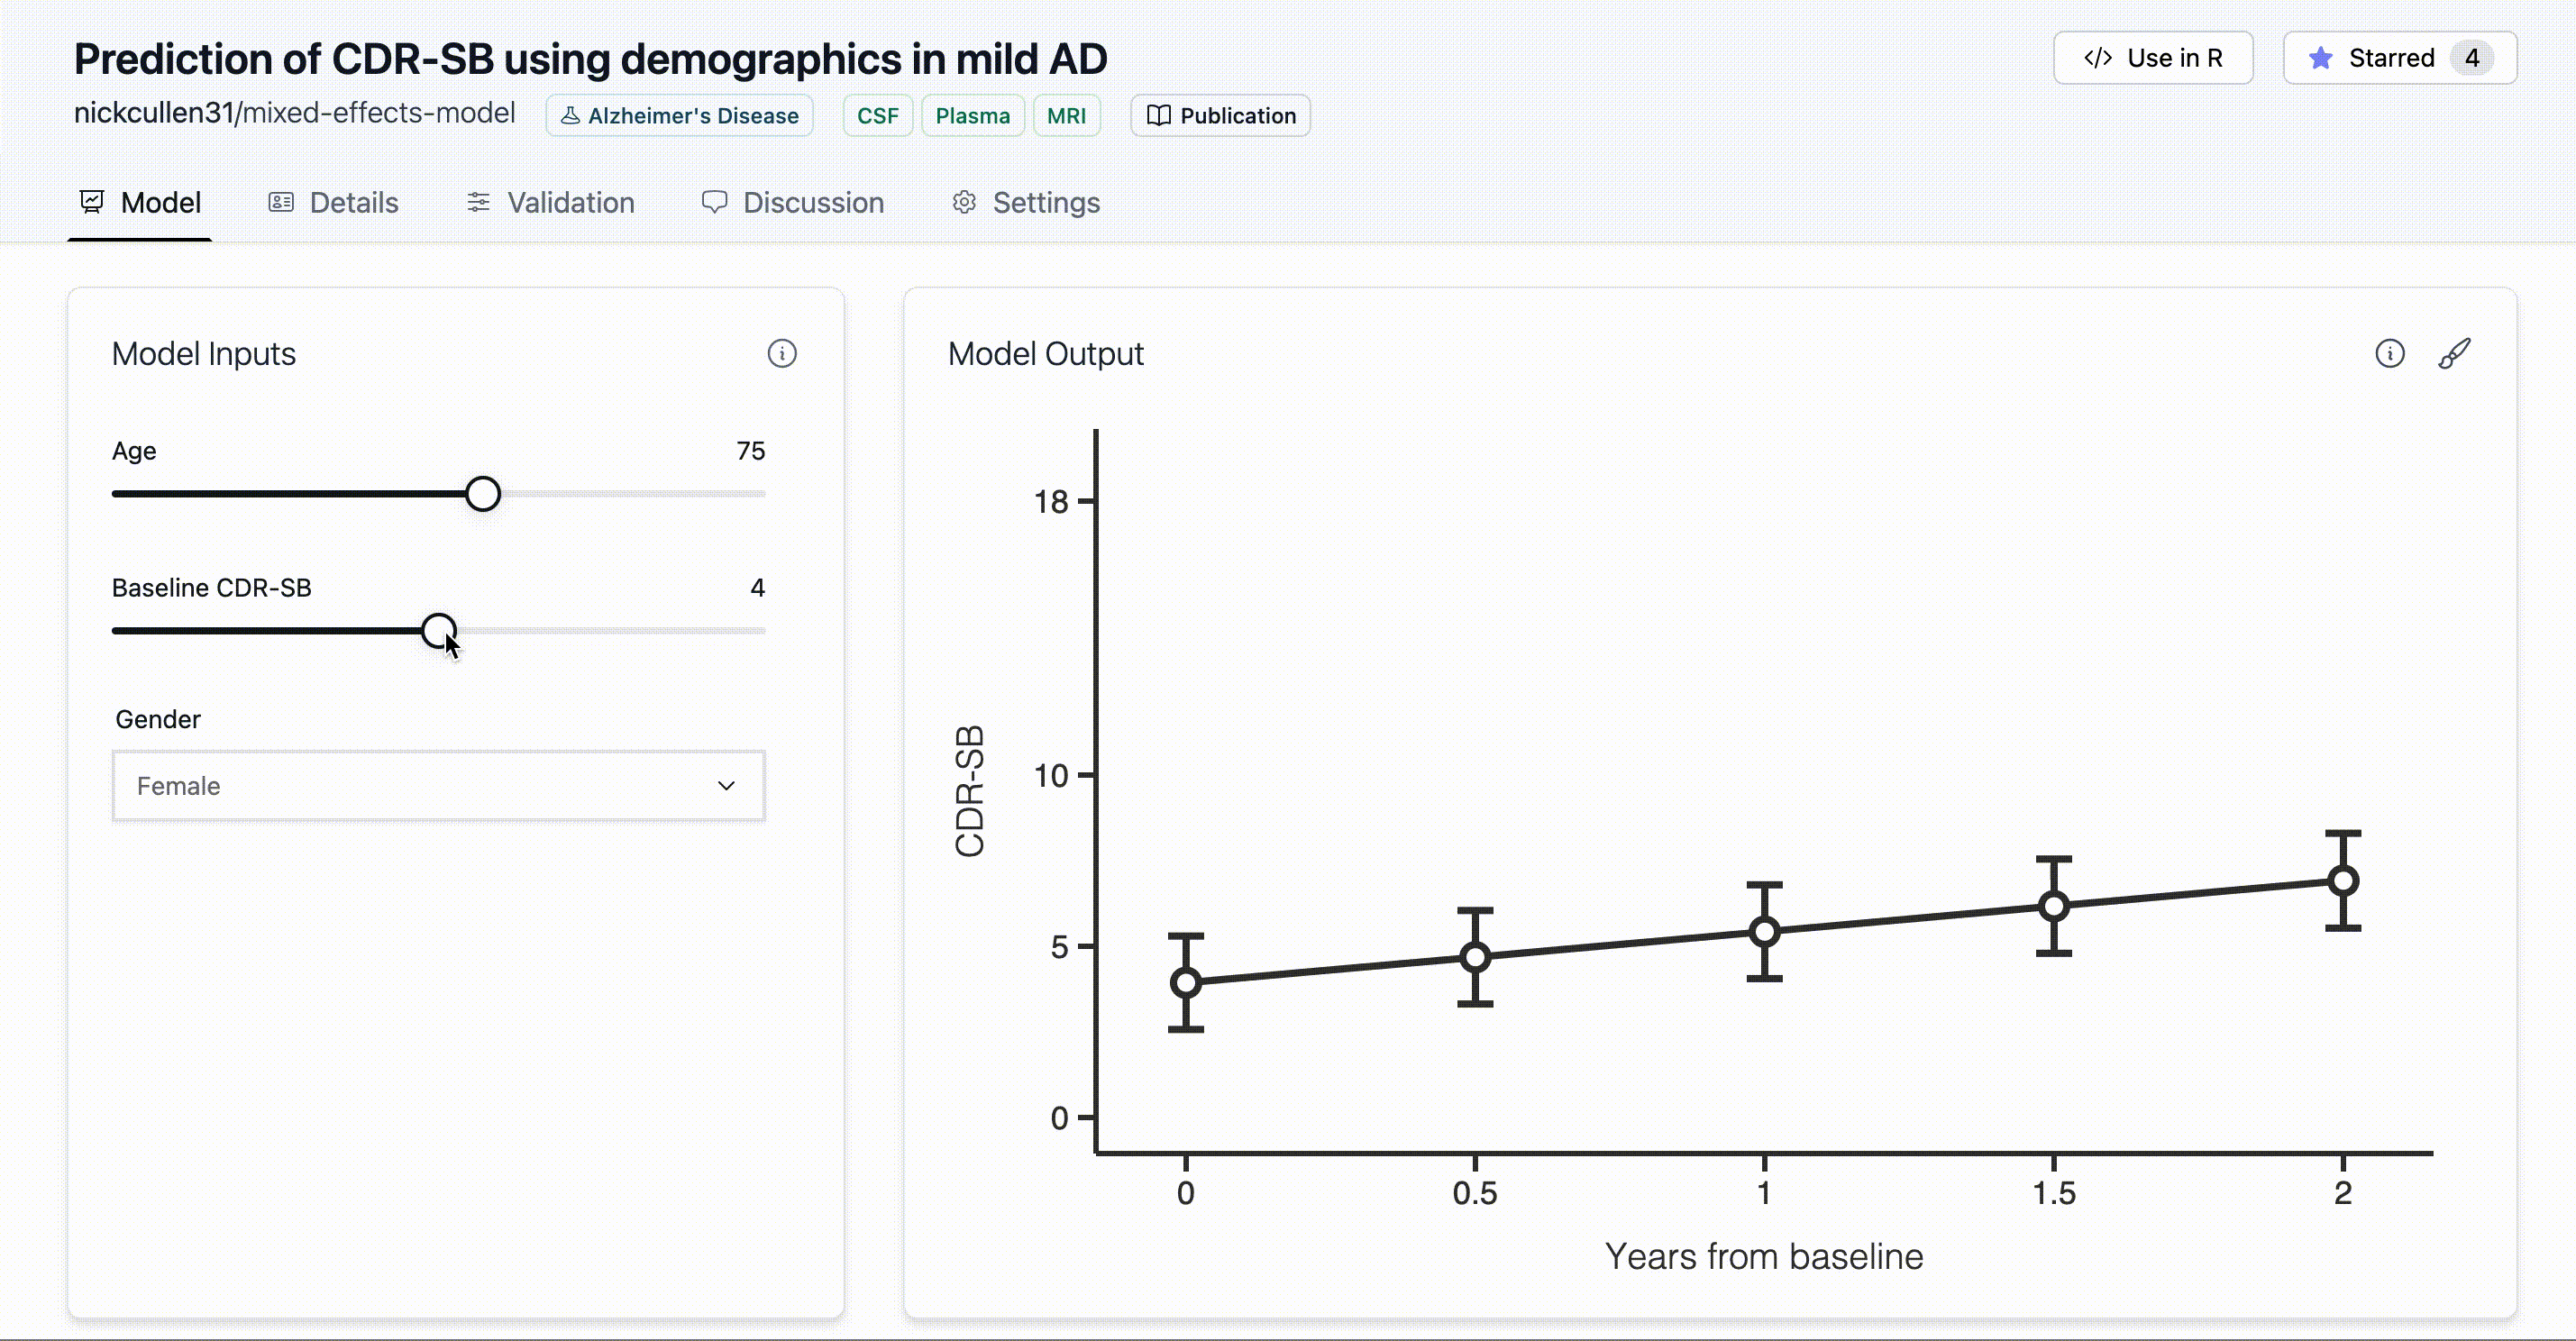The height and width of the screenshot is (1341, 2576).
Task: Click the flask icon on Alzheimer's Disease tag
Action: click(570, 115)
